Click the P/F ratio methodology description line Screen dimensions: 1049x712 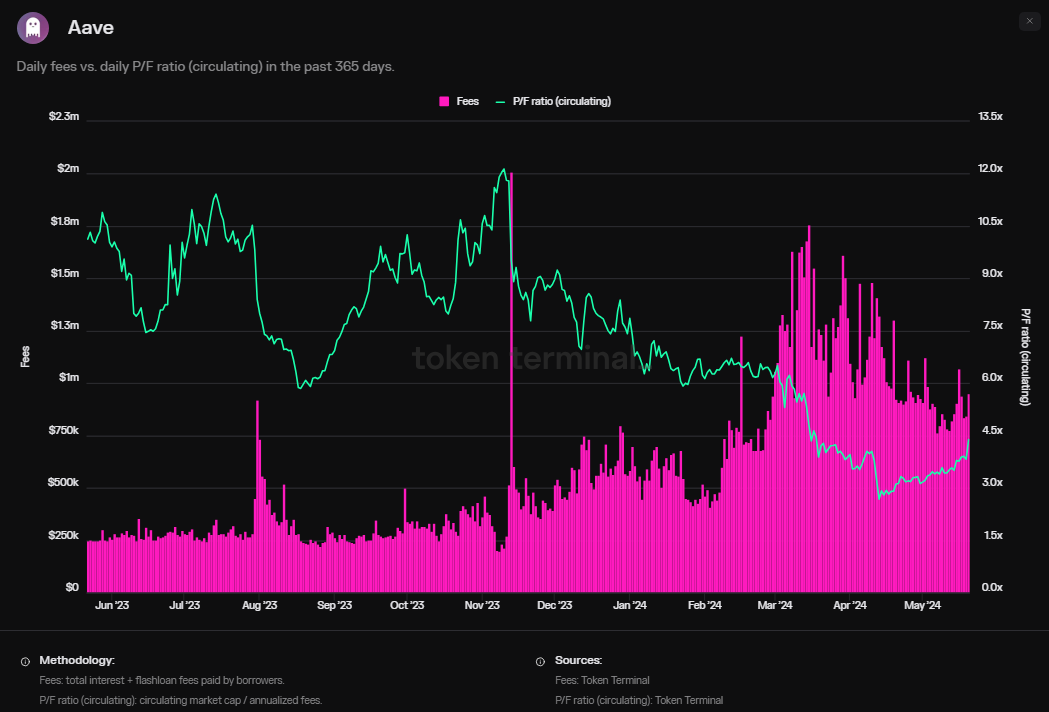tap(181, 701)
